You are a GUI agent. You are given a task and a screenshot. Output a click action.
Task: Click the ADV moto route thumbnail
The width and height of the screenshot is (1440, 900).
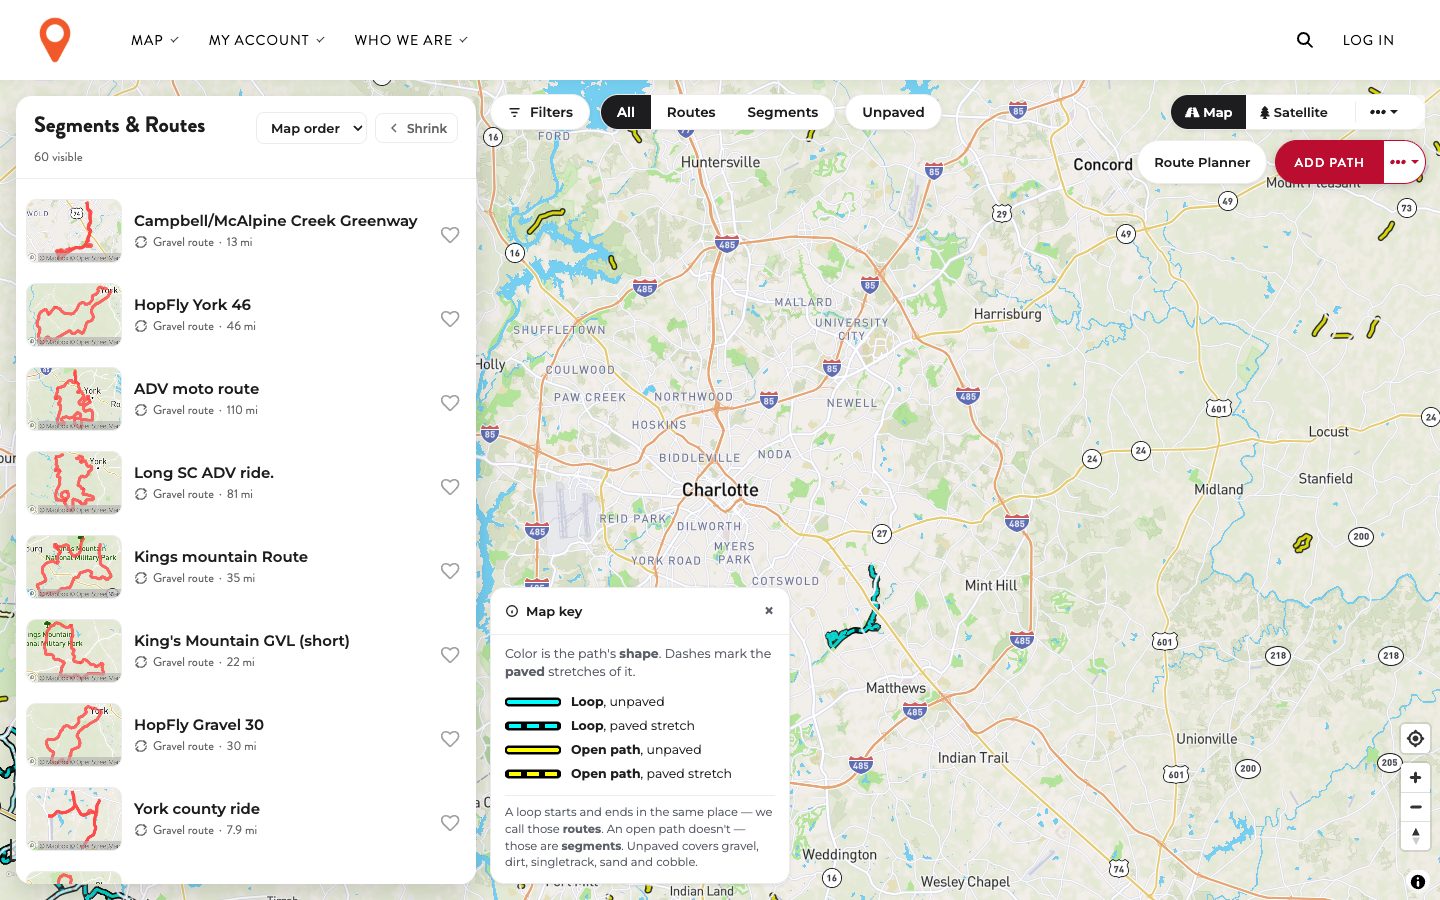[74, 399]
